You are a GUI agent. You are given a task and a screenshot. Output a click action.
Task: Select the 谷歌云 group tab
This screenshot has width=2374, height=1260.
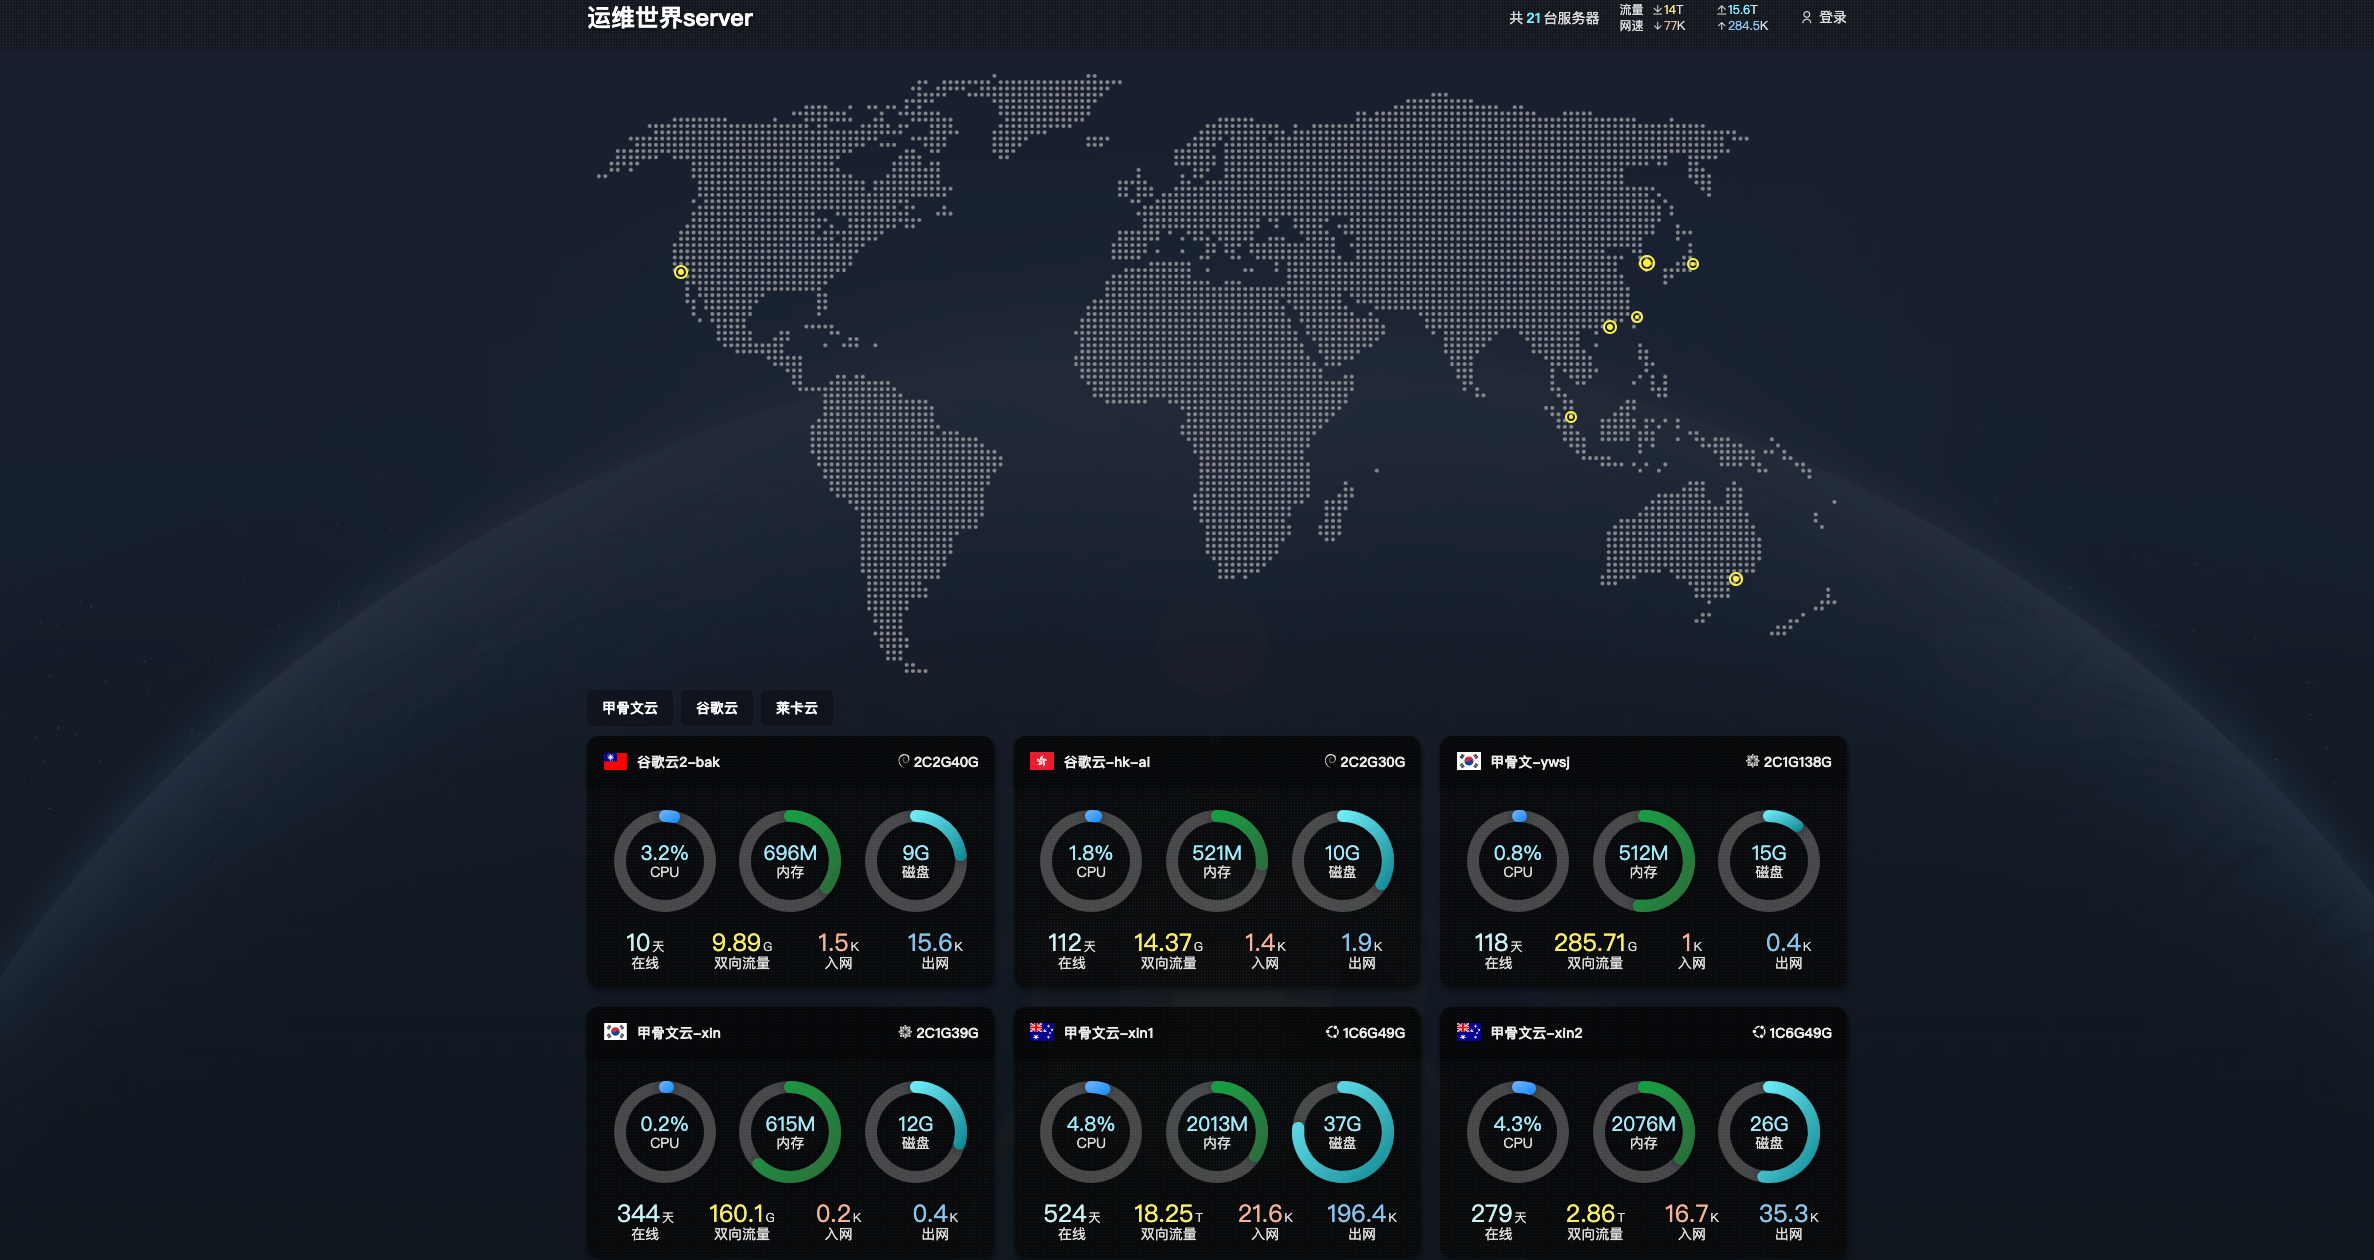[716, 708]
